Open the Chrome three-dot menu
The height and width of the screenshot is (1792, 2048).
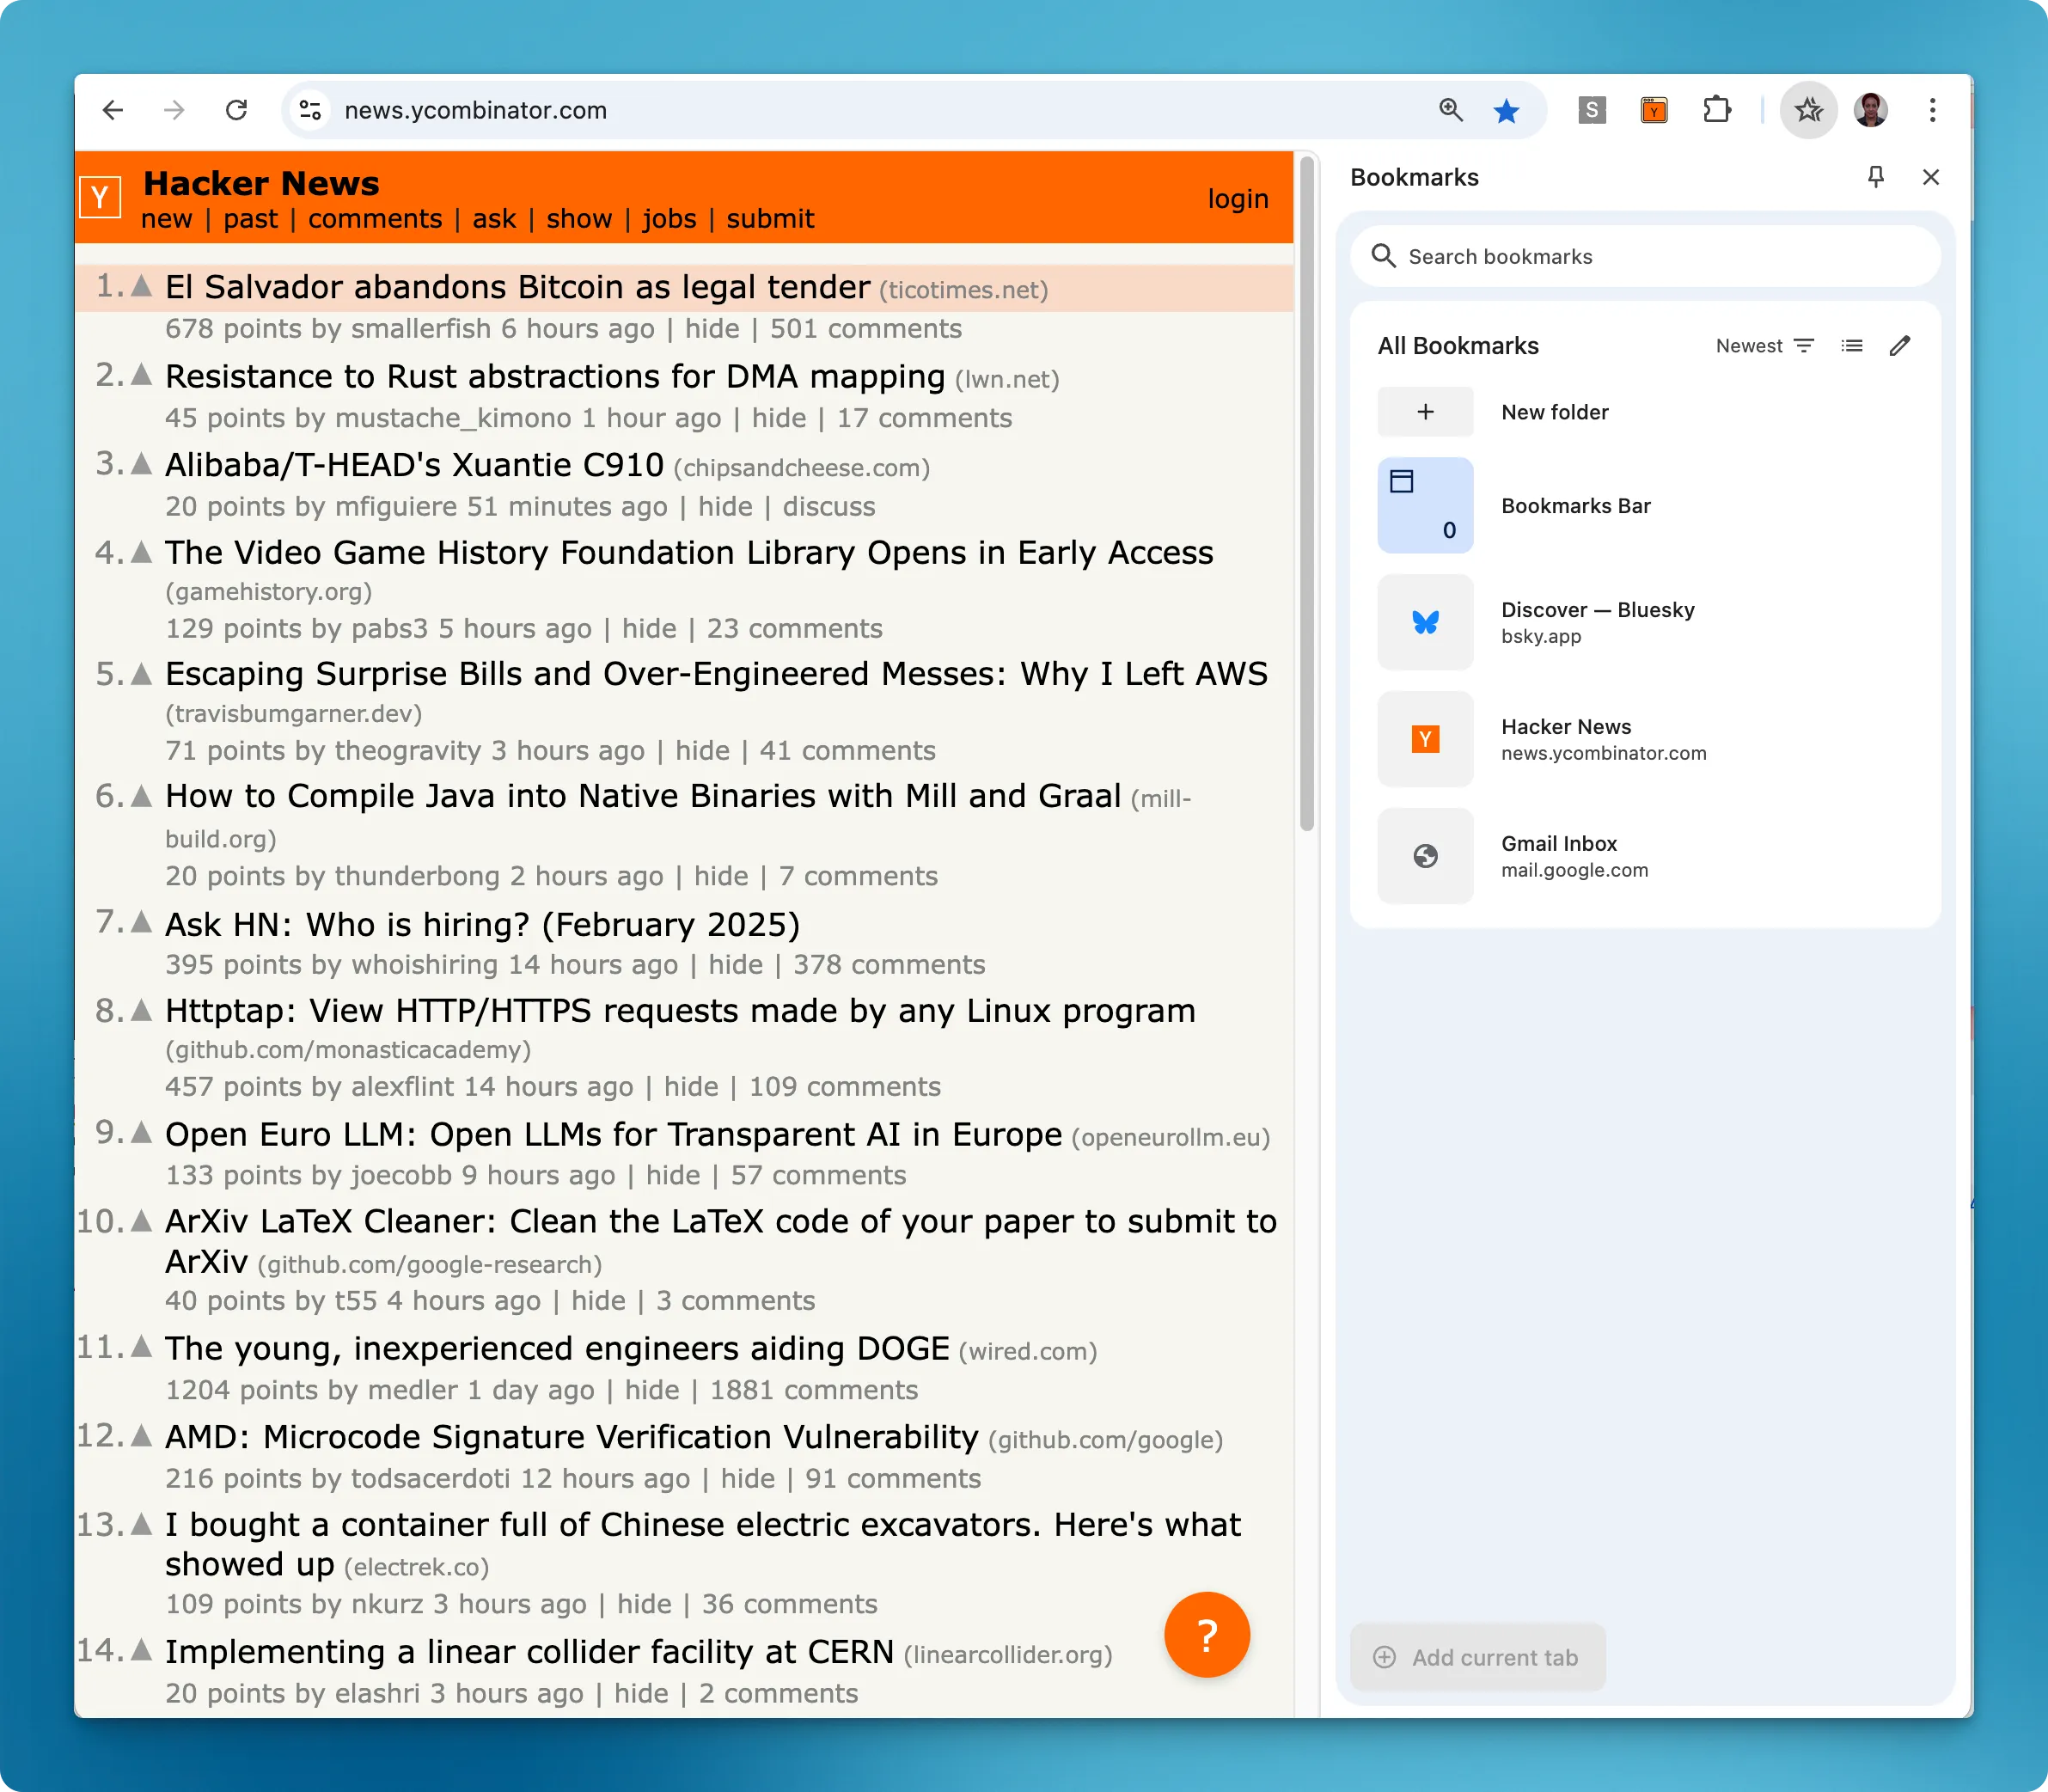(x=1932, y=110)
